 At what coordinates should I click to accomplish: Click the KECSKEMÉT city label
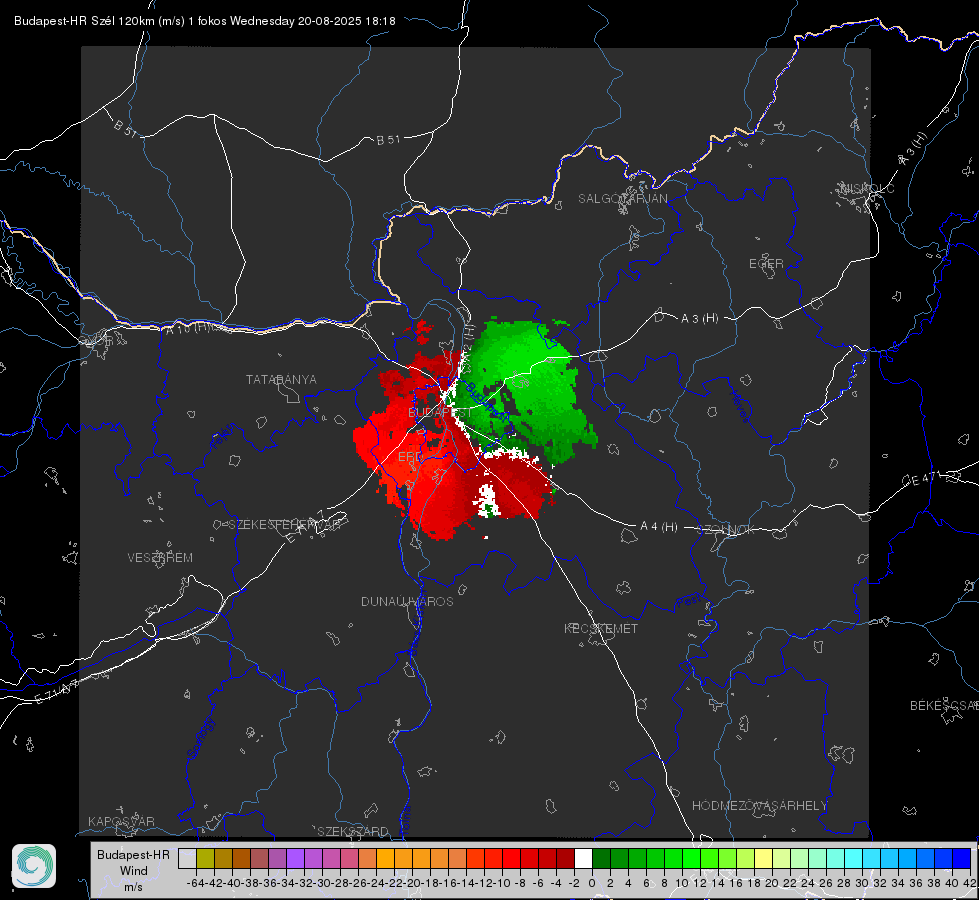[x=601, y=628]
